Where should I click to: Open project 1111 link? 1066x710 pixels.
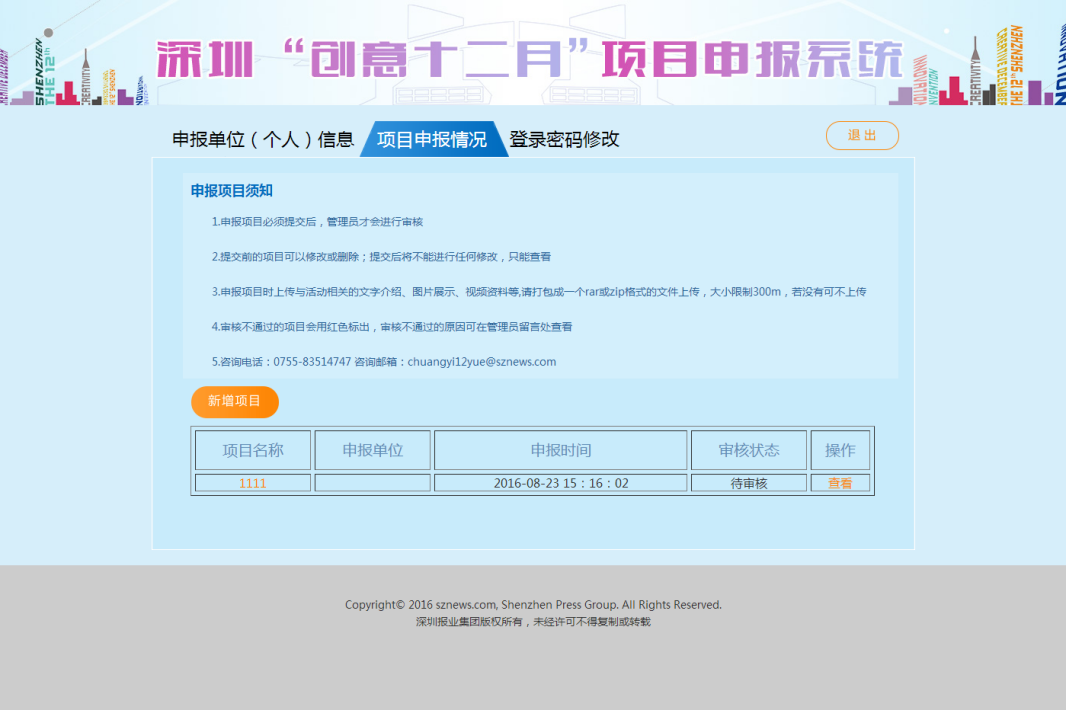pyautogui.click(x=252, y=484)
